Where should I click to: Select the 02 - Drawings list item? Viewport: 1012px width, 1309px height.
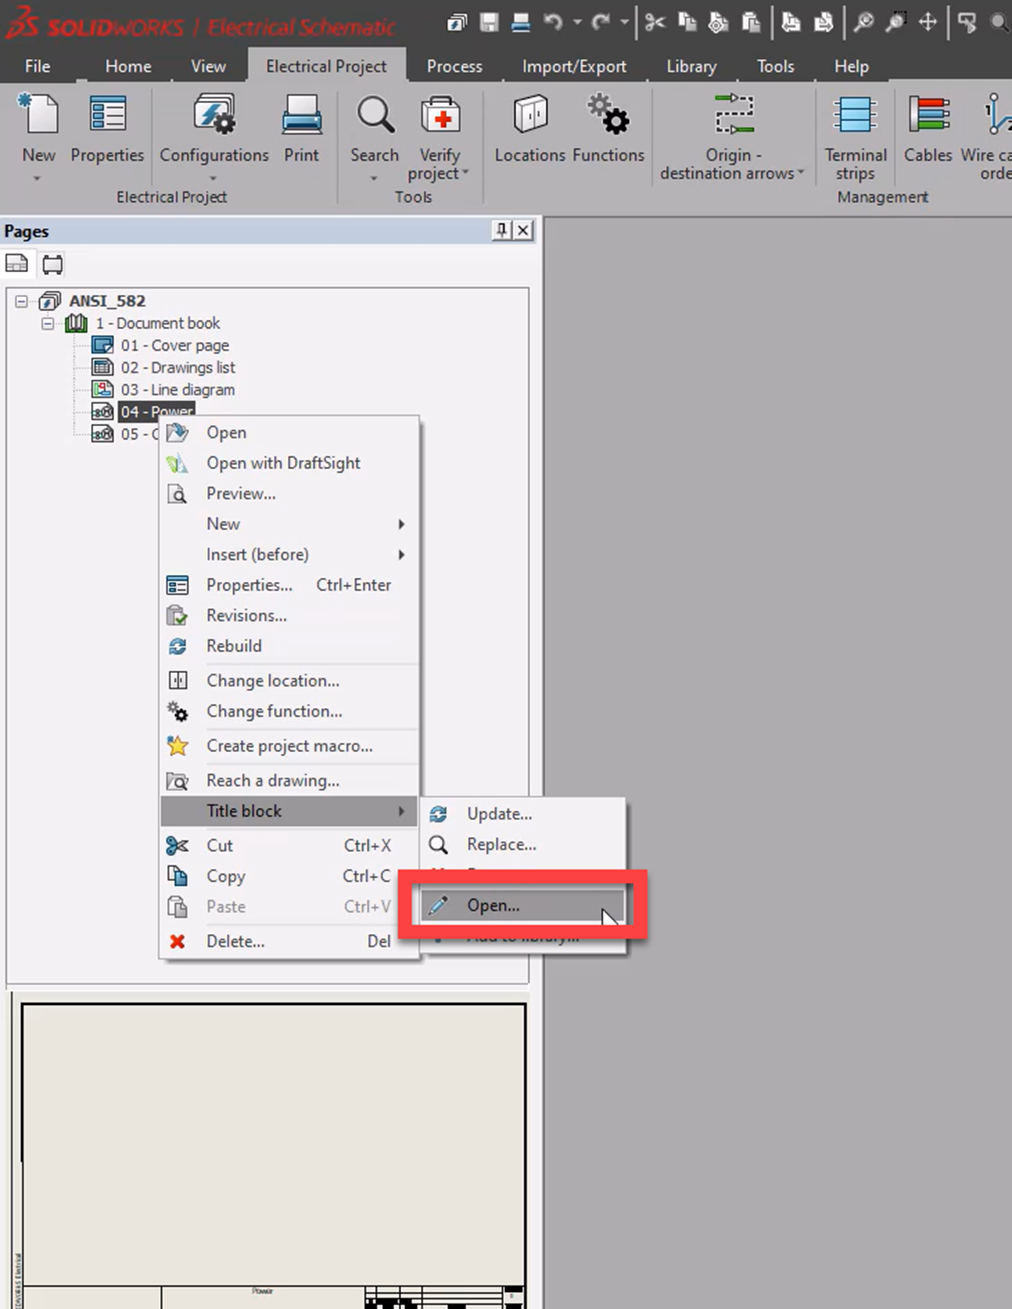click(x=177, y=367)
